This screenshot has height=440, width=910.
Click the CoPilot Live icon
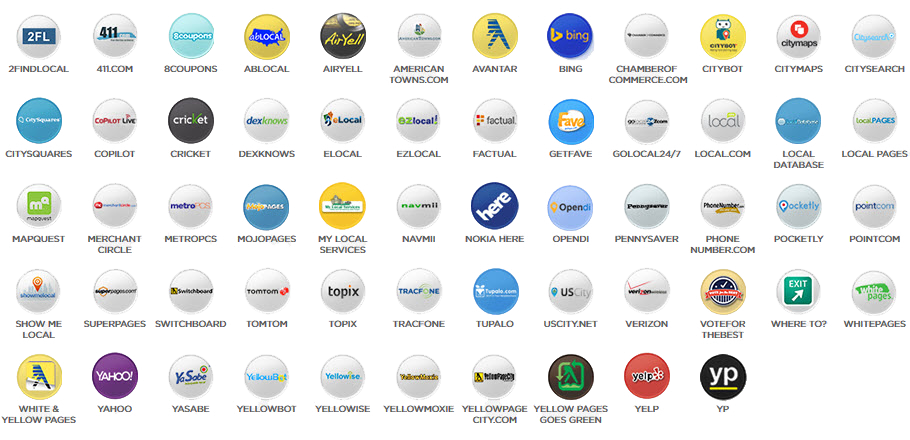point(115,121)
